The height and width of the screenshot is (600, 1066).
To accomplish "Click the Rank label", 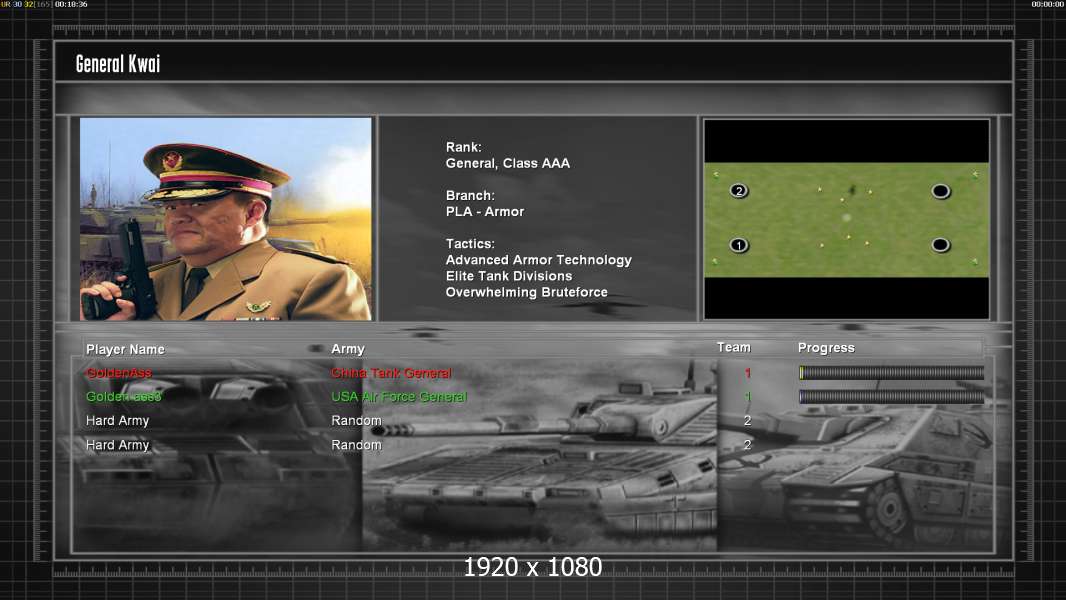I will point(464,147).
